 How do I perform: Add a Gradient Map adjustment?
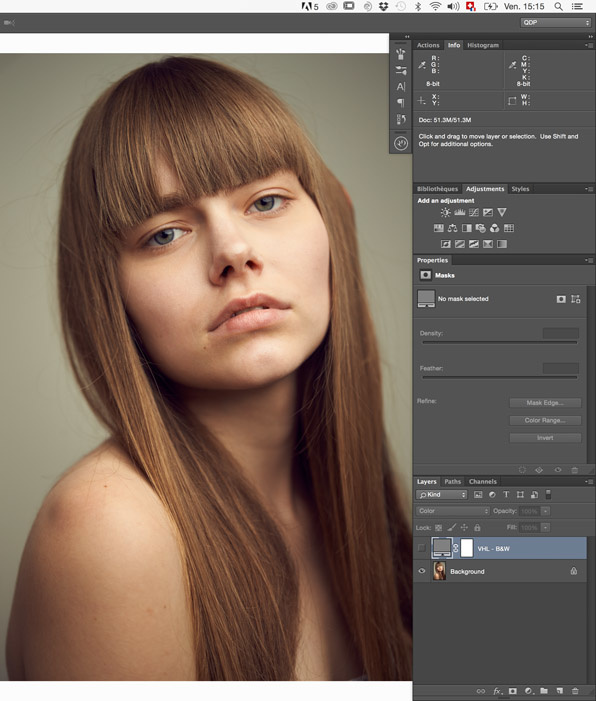(x=502, y=244)
